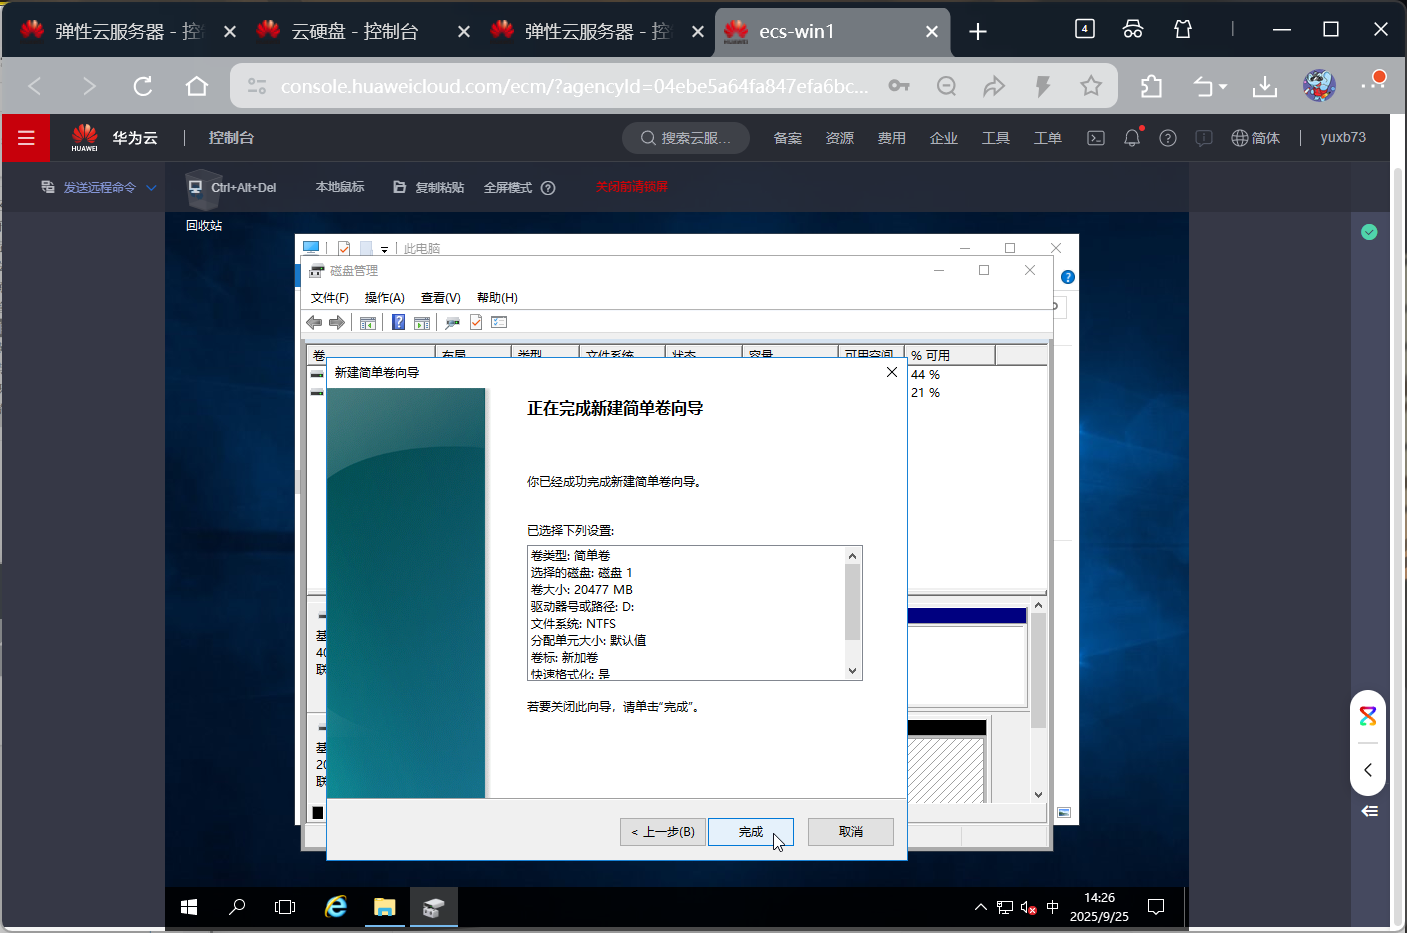Switch to the 云硬盘 - 控制台 browser tab
This screenshot has height=933, width=1407.
pos(355,31)
